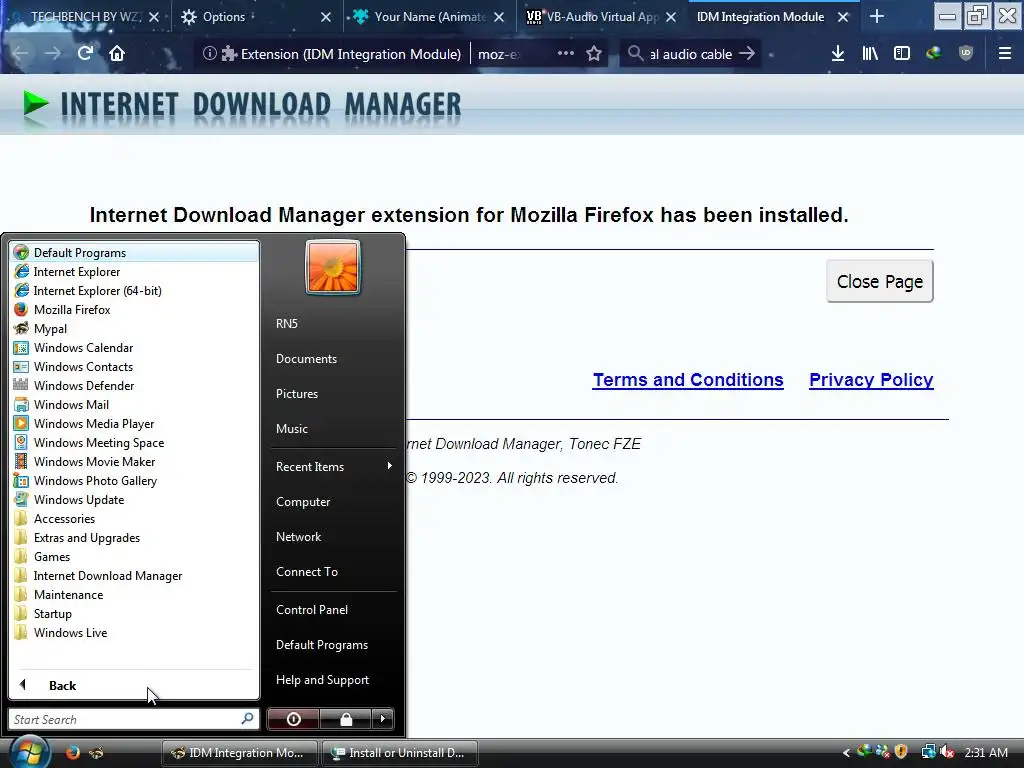The width and height of the screenshot is (1024, 768).
Task: Click the muted volume tray icon
Action: [x=947, y=752]
